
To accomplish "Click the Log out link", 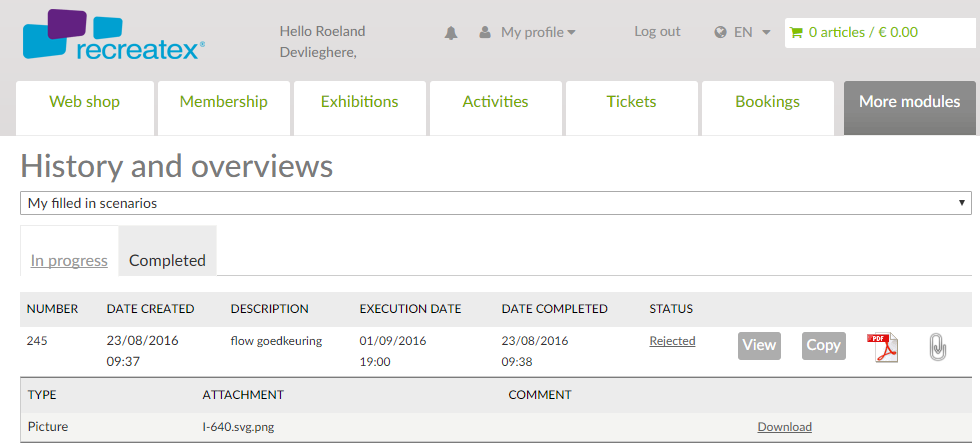I will tap(657, 32).
